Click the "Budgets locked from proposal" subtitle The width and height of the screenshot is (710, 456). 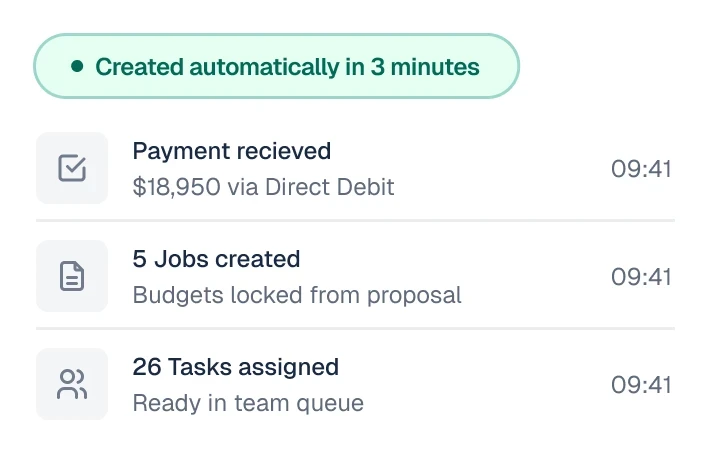[297, 295]
